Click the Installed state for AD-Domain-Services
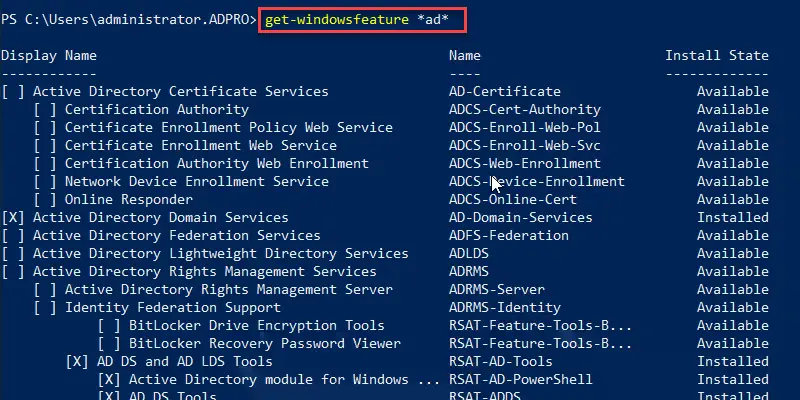The image size is (800, 400). [x=733, y=217]
